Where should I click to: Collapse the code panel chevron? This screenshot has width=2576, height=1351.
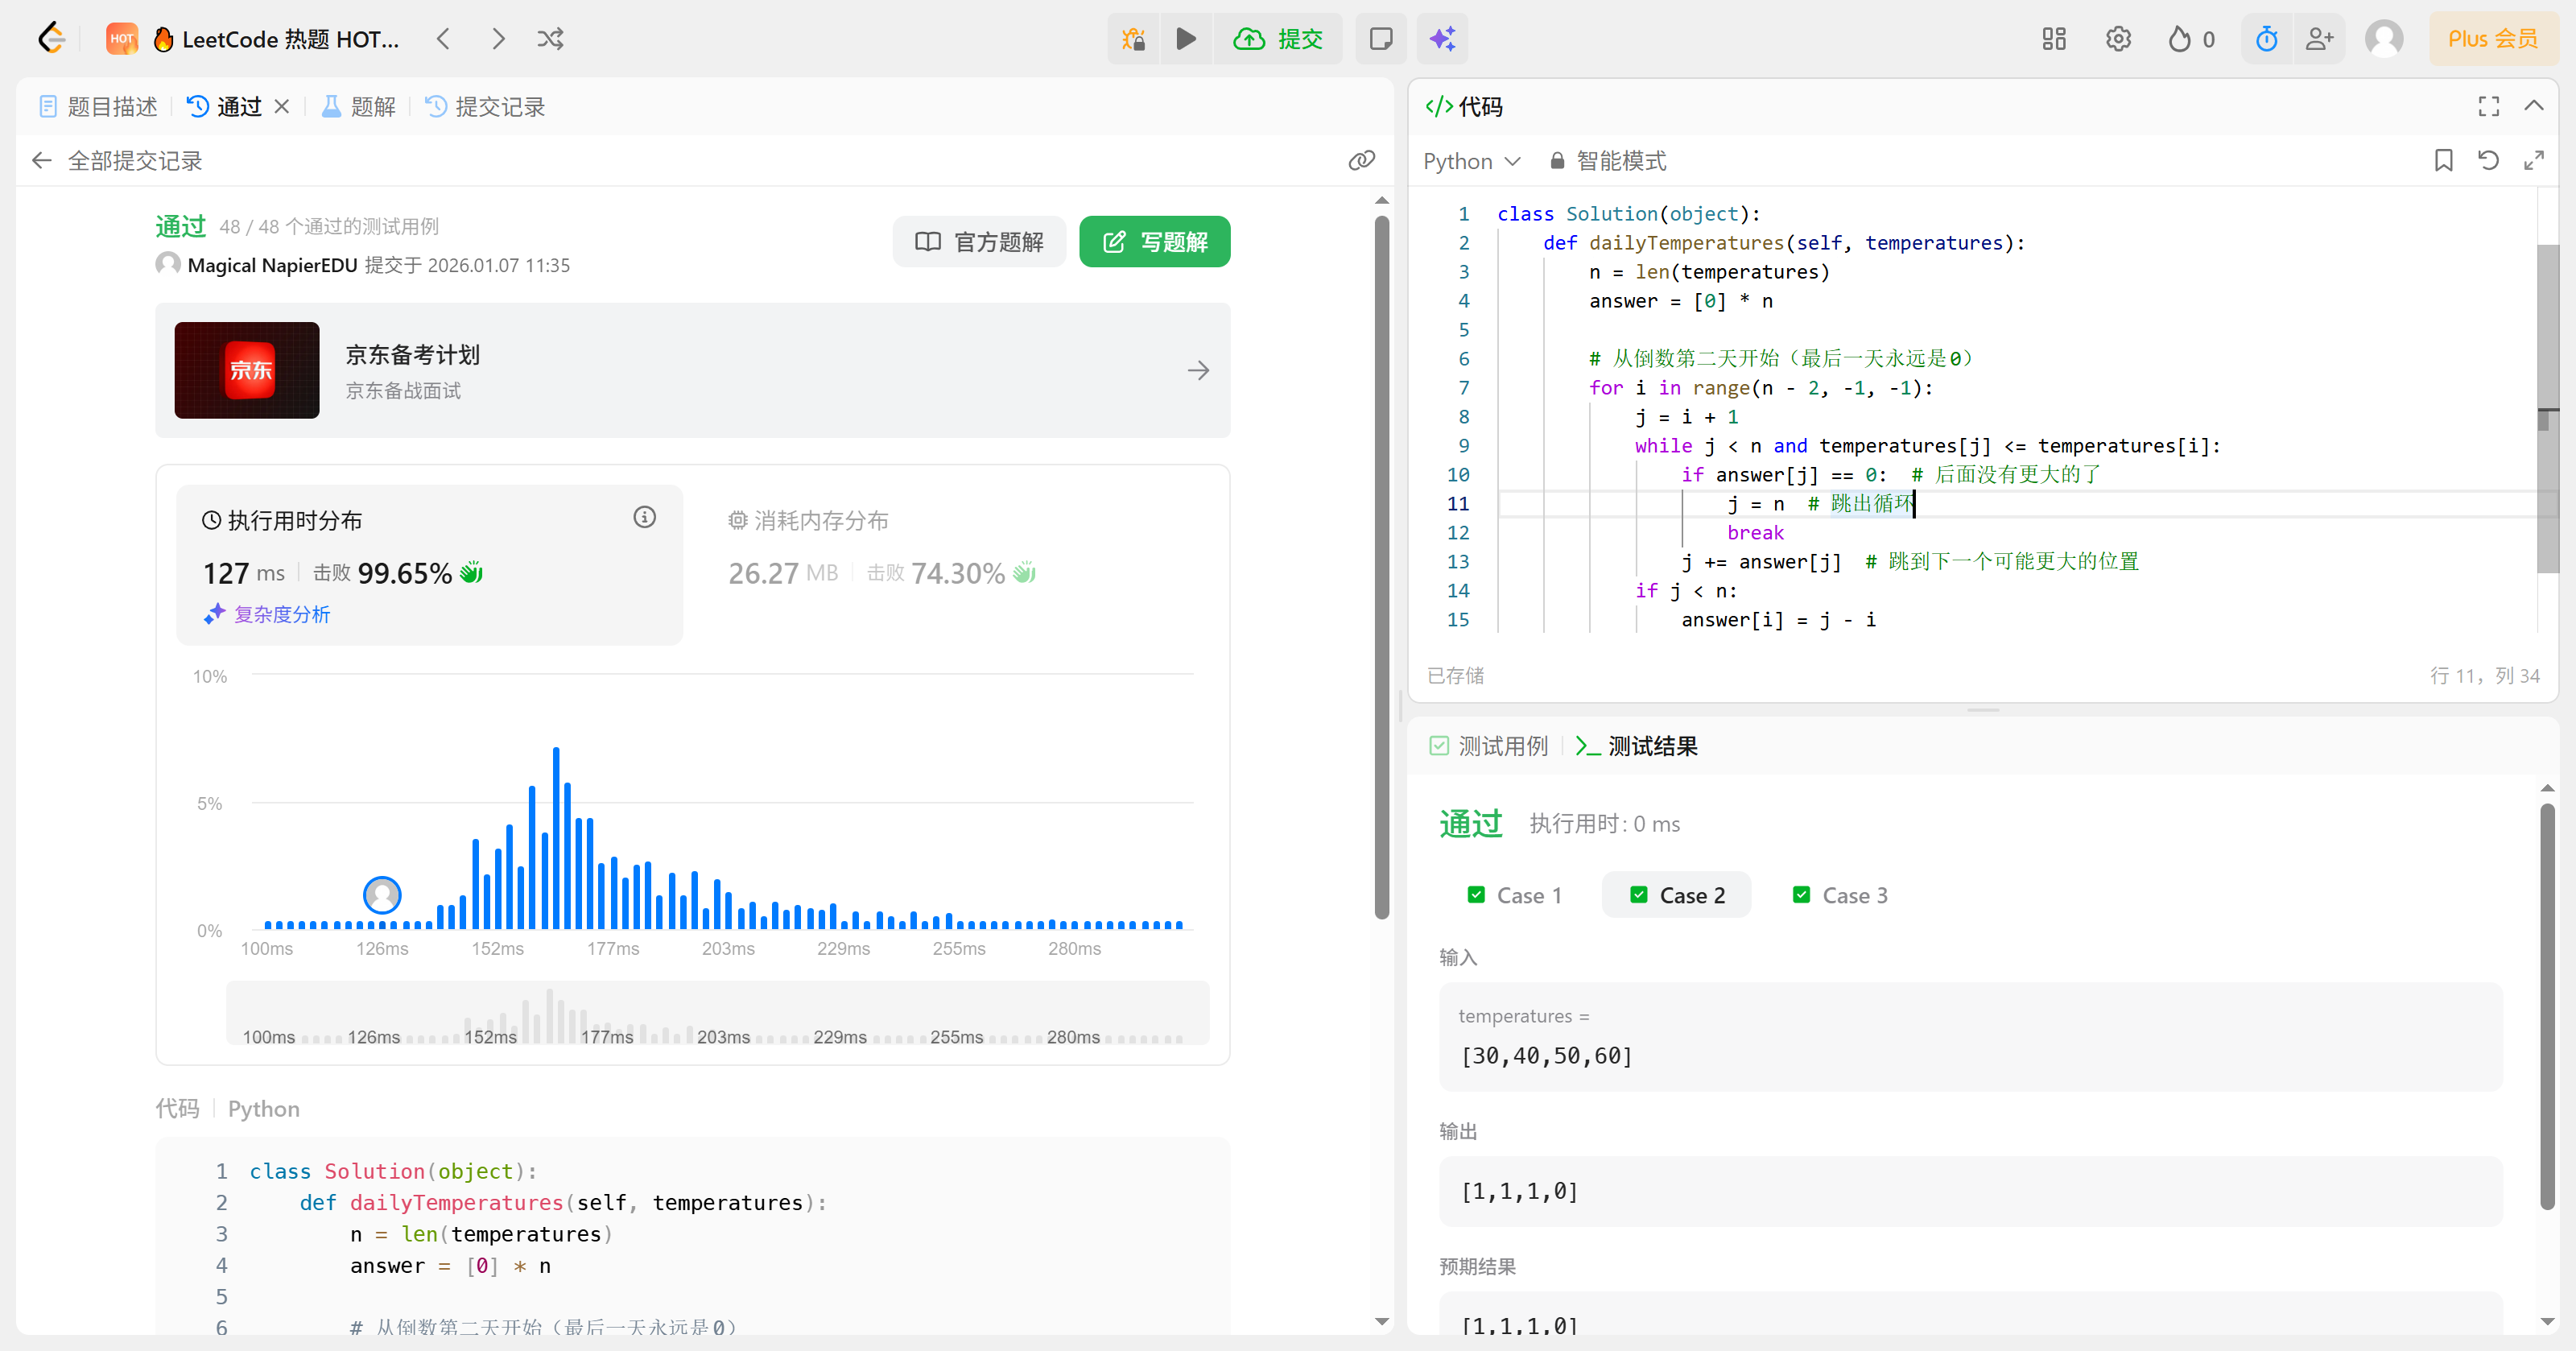2533,106
